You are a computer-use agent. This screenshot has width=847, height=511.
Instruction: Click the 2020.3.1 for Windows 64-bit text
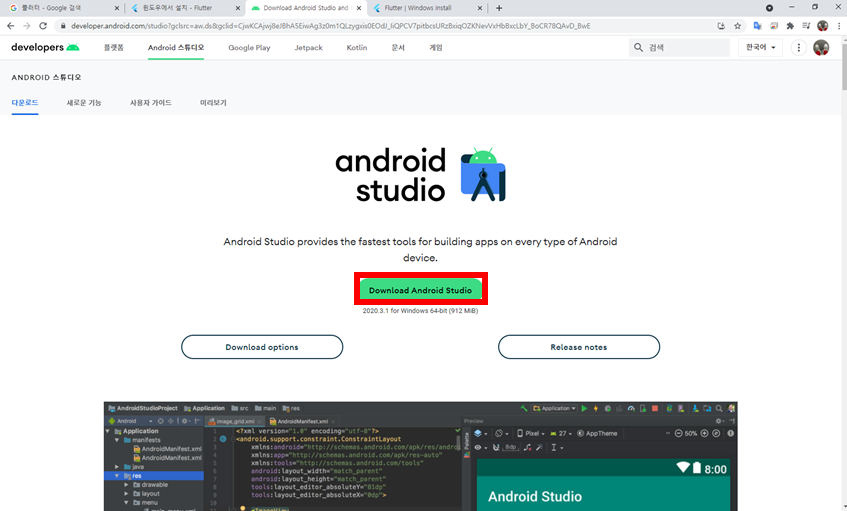click(420, 311)
